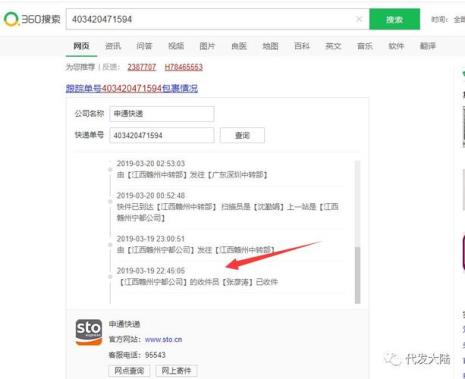
Task: Open the 视频 tab
Action: (176, 46)
